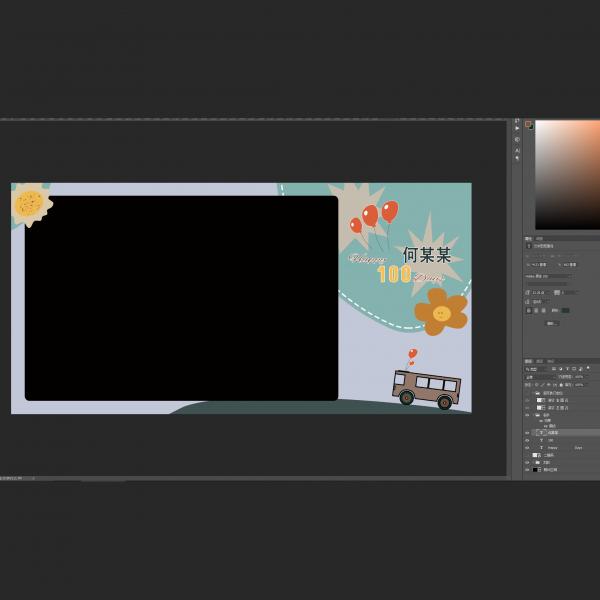
Task: Click the brown bus on the canvas
Action: coord(426,387)
